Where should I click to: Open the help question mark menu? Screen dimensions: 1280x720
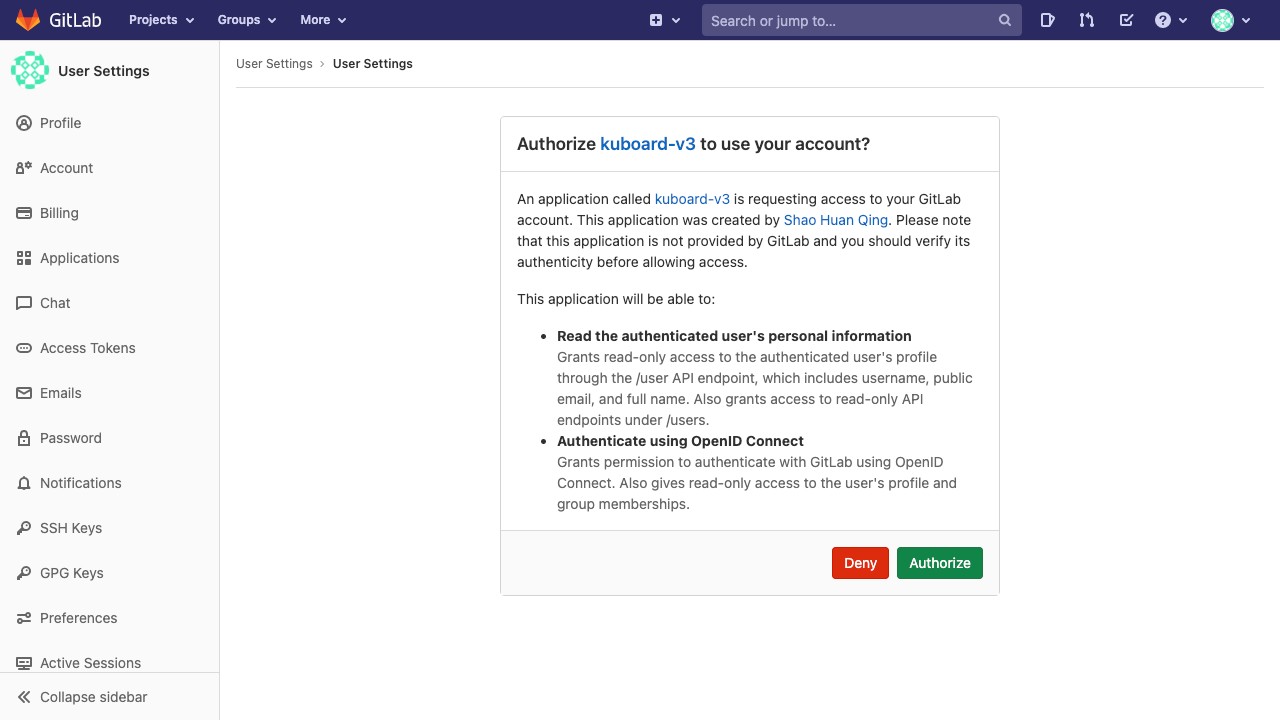pos(1170,20)
